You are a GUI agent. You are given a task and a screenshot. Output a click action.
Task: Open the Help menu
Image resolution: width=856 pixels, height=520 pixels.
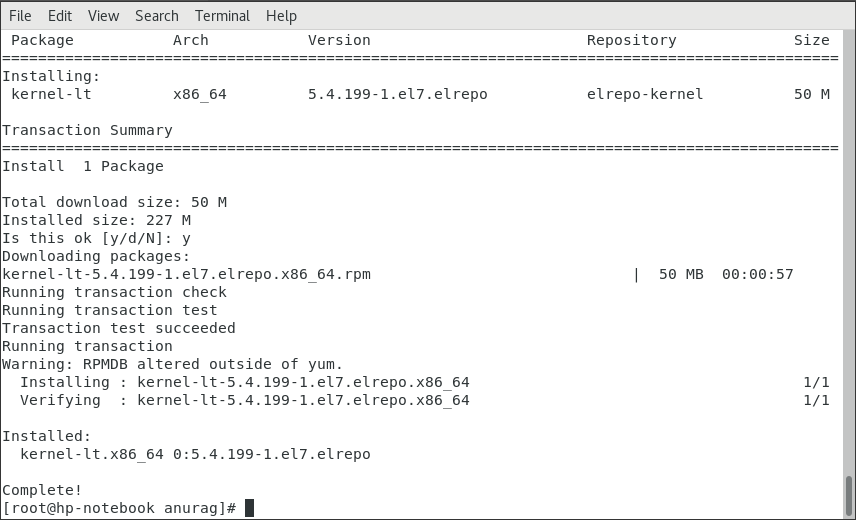281,16
